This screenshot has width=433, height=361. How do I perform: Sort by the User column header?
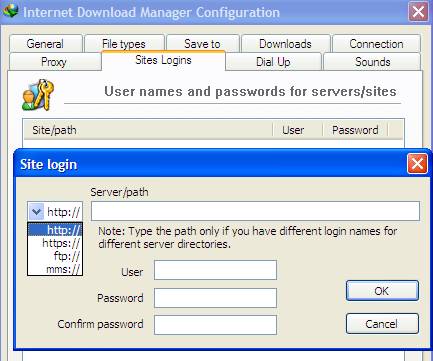pyautogui.click(x=297, y=130)
